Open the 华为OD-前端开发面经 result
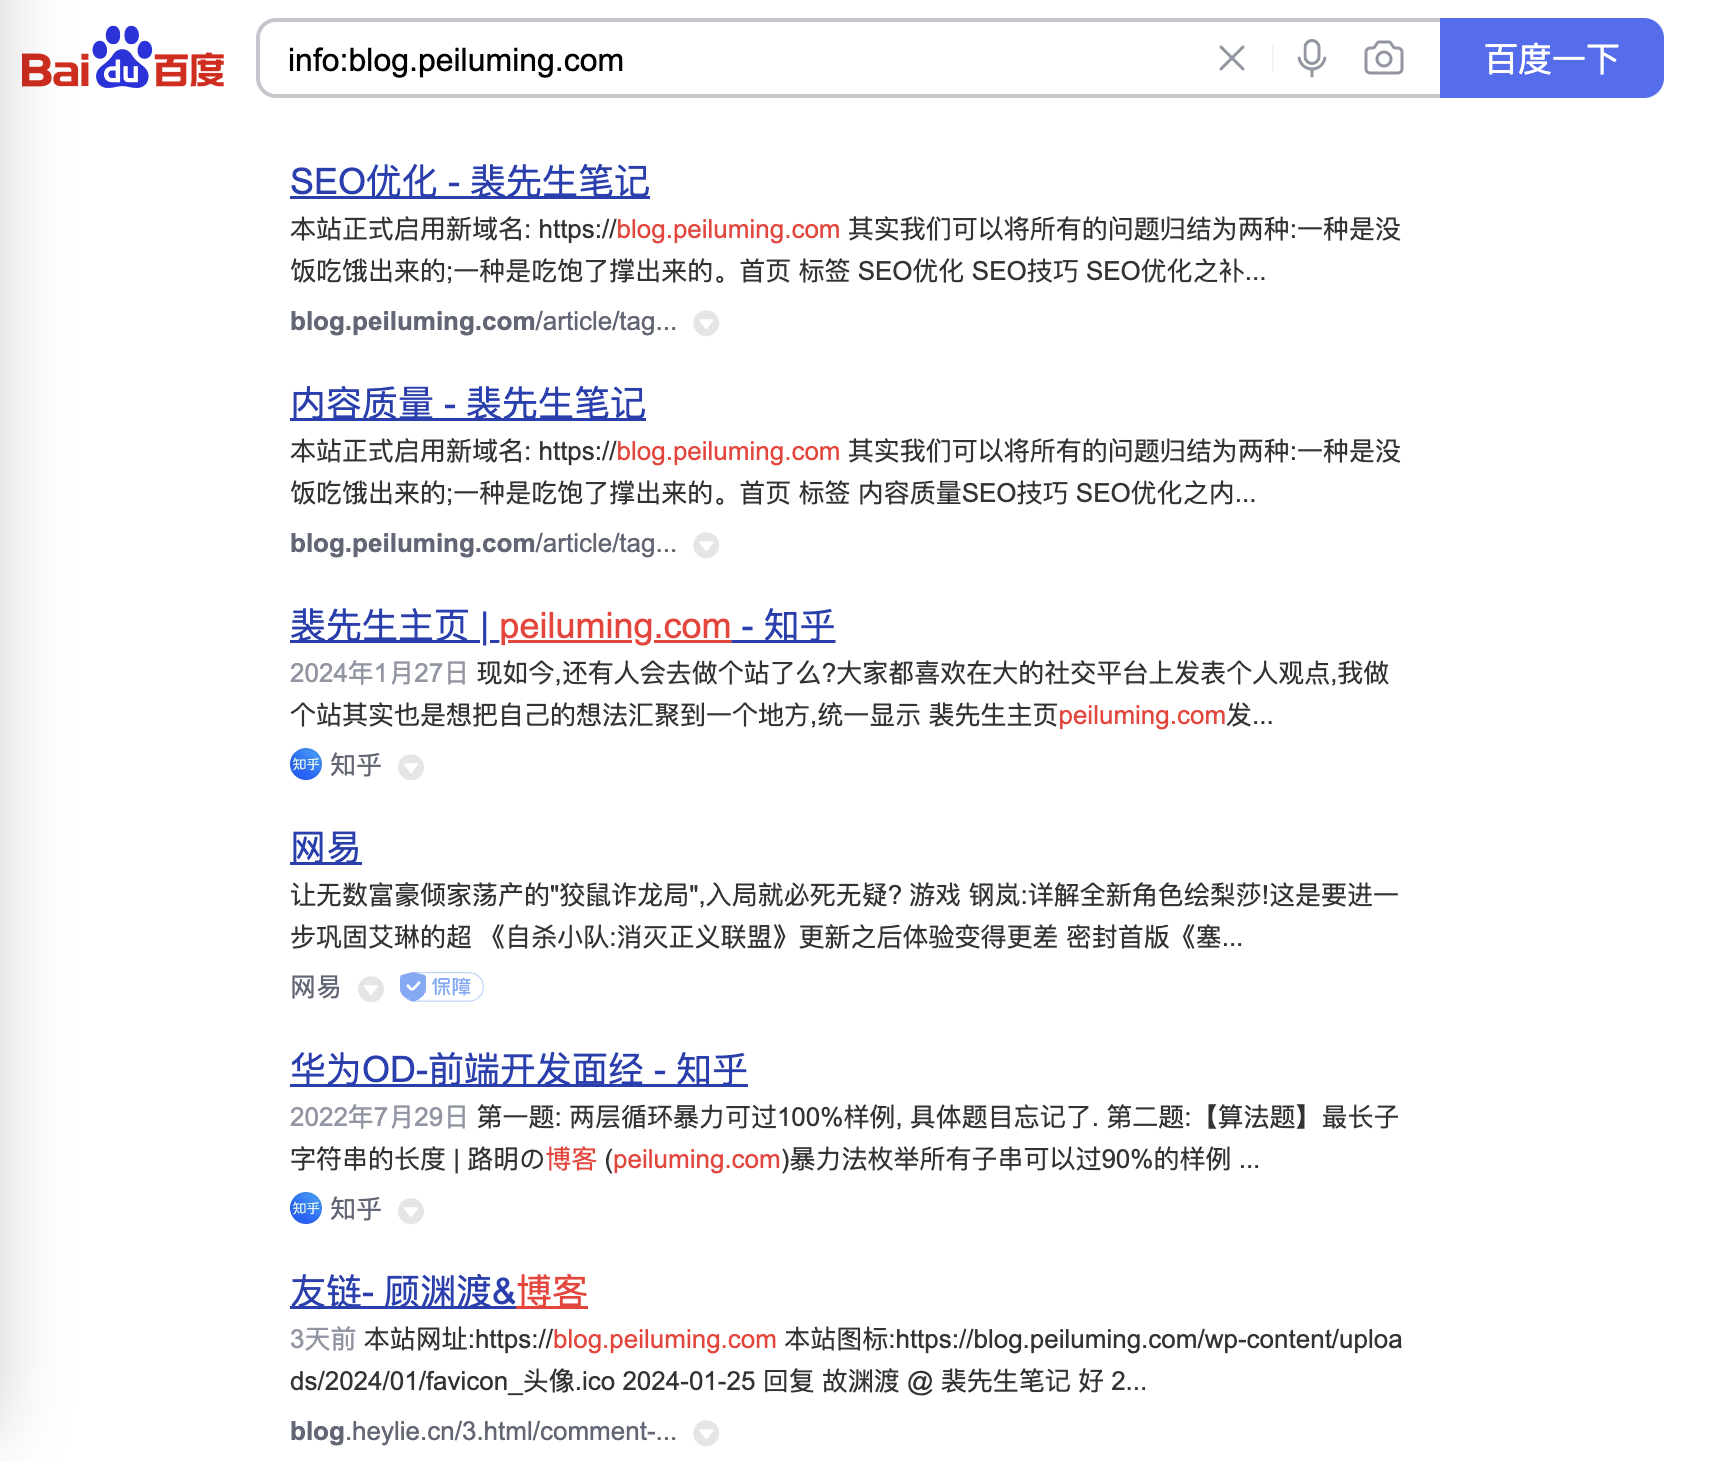This screenshot has height=1462, width=1714. 517,1069
